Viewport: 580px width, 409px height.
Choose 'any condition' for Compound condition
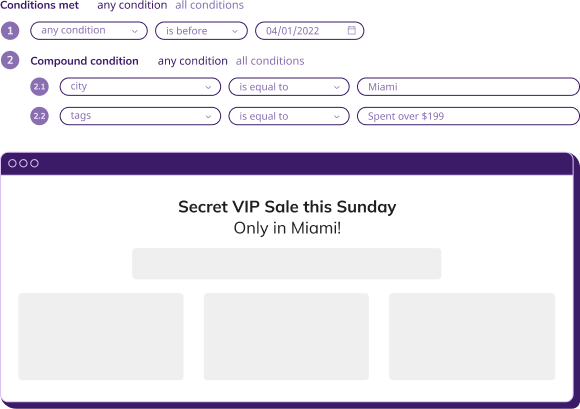click(x=192, y=61)
